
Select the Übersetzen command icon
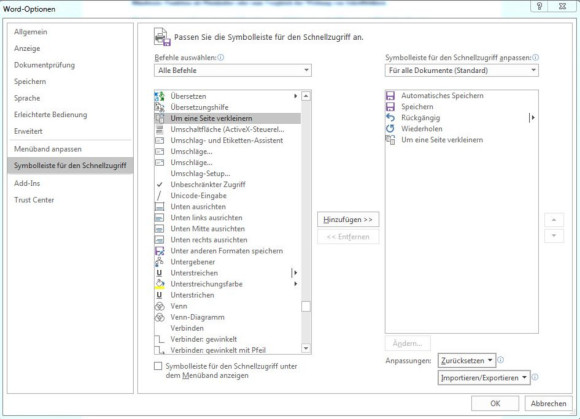(x=159, y=96)
